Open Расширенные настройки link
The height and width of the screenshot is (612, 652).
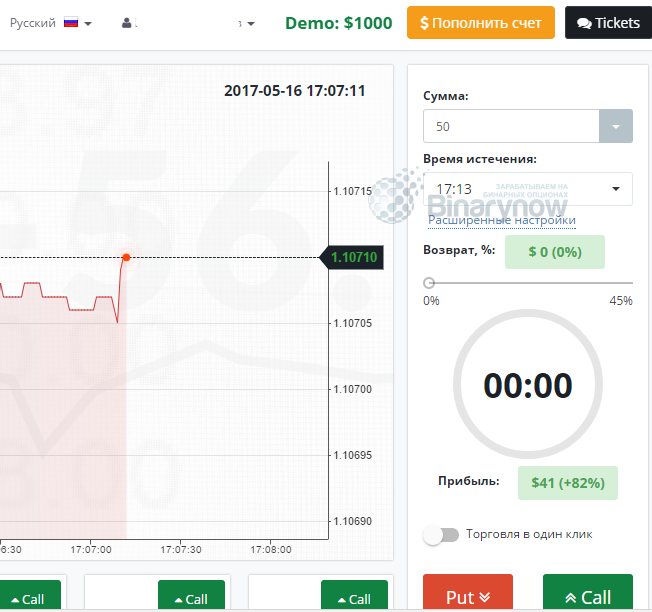(502, 220)
